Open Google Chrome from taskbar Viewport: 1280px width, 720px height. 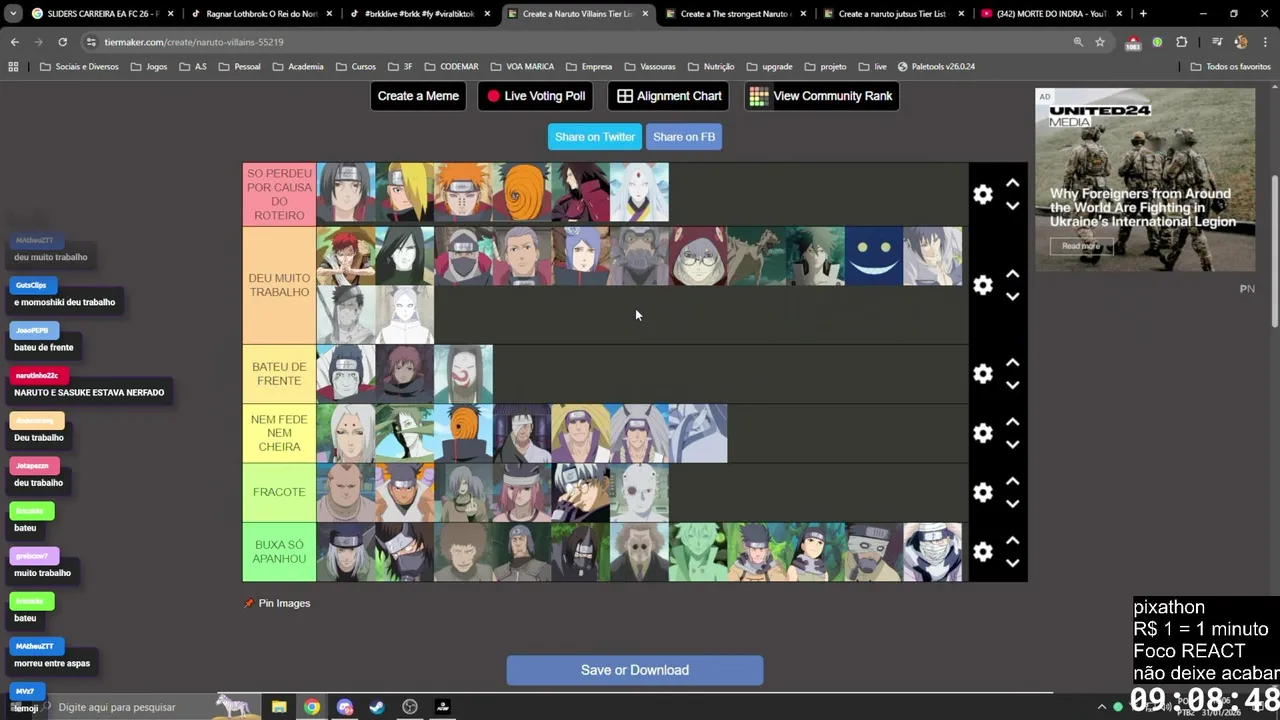click(x=312, y=707)
